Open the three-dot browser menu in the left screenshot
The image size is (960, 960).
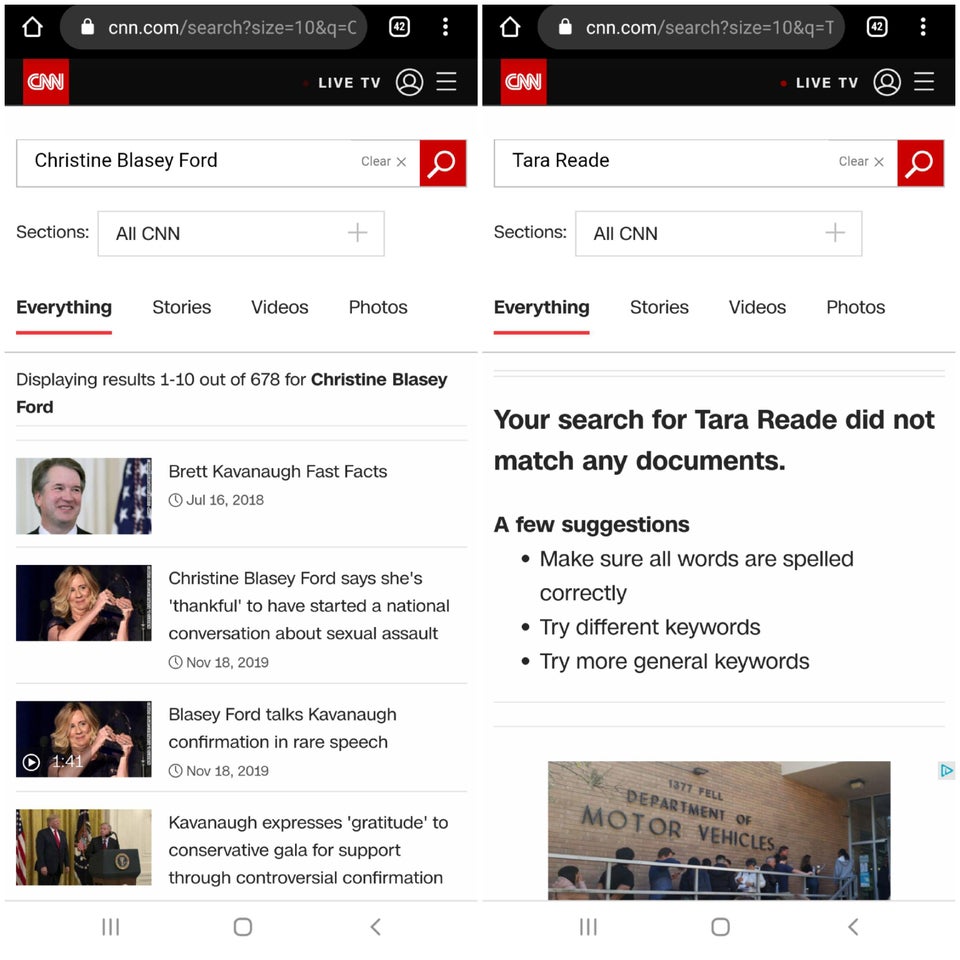coord(445,26)
